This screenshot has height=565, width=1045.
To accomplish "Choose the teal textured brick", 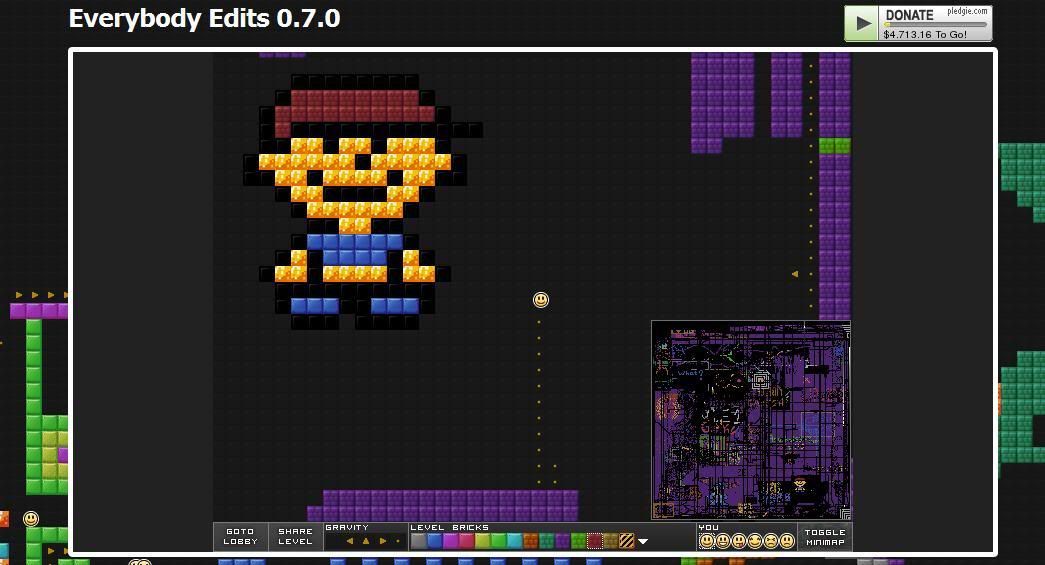I will pyautogui.click(x=546, y=541).
